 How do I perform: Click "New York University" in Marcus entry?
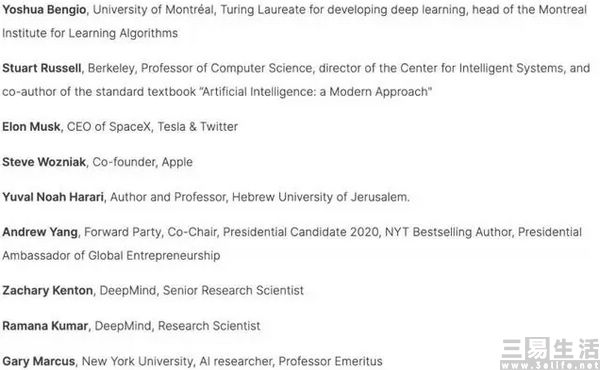coord(137,361)
